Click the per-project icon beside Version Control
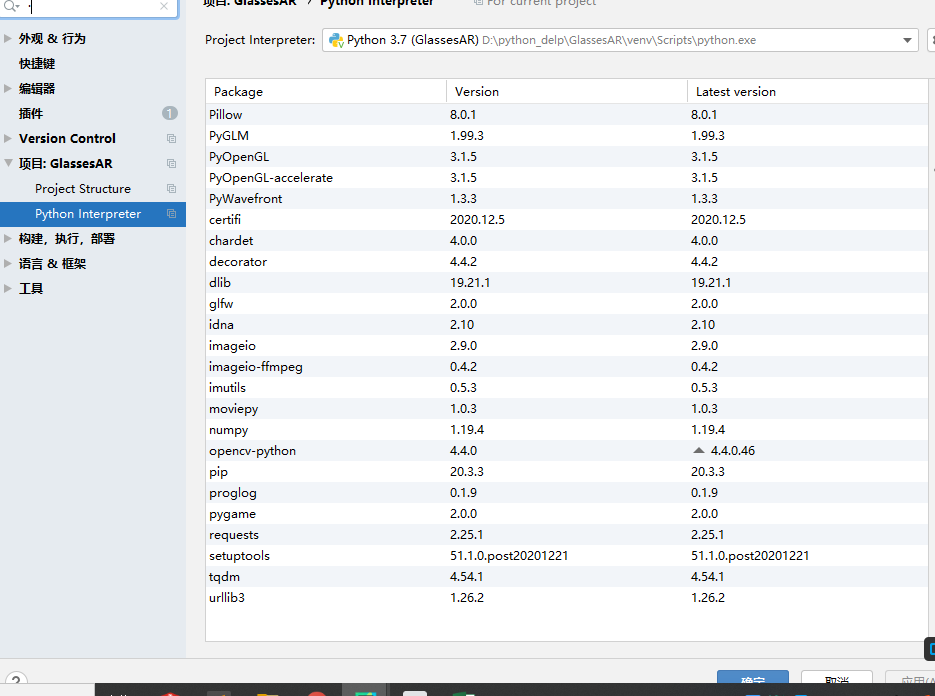This screenshot has height=696, width=935. point(172,138)
